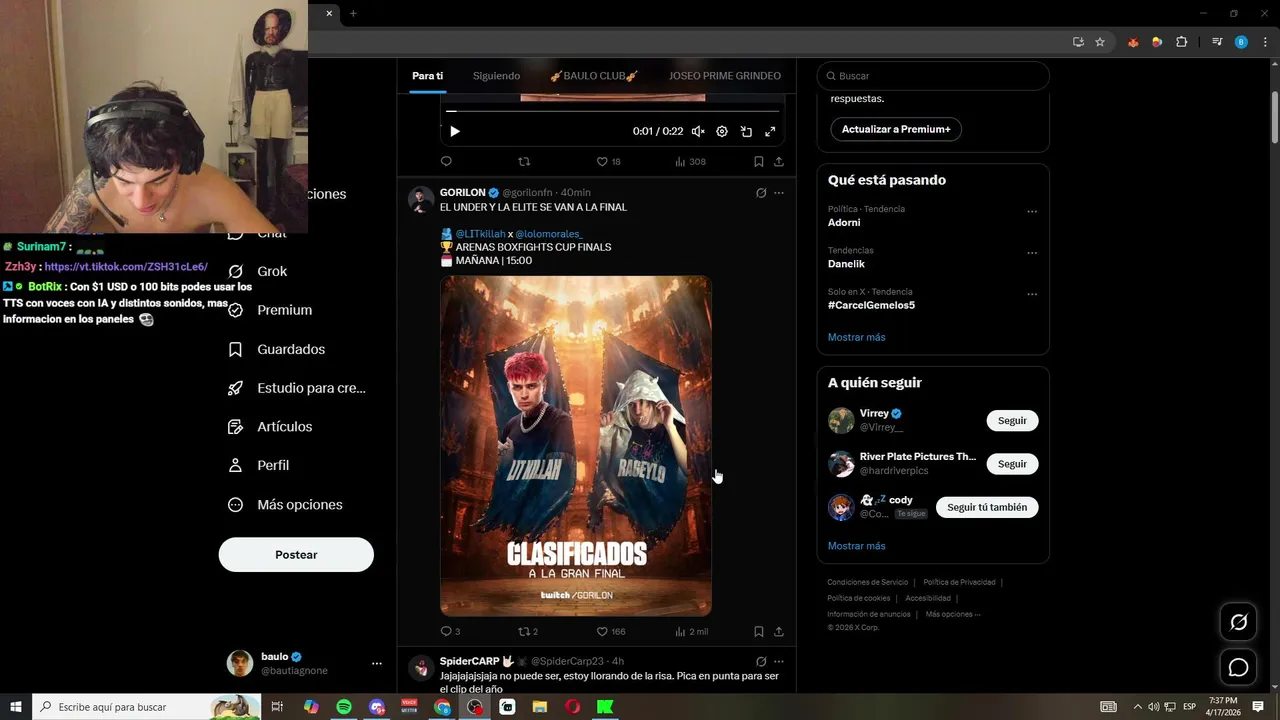The height and width of the screenshot is (720, 1280).
Task: Switch to the Para ti tab
Action: [x=427, y=76]
